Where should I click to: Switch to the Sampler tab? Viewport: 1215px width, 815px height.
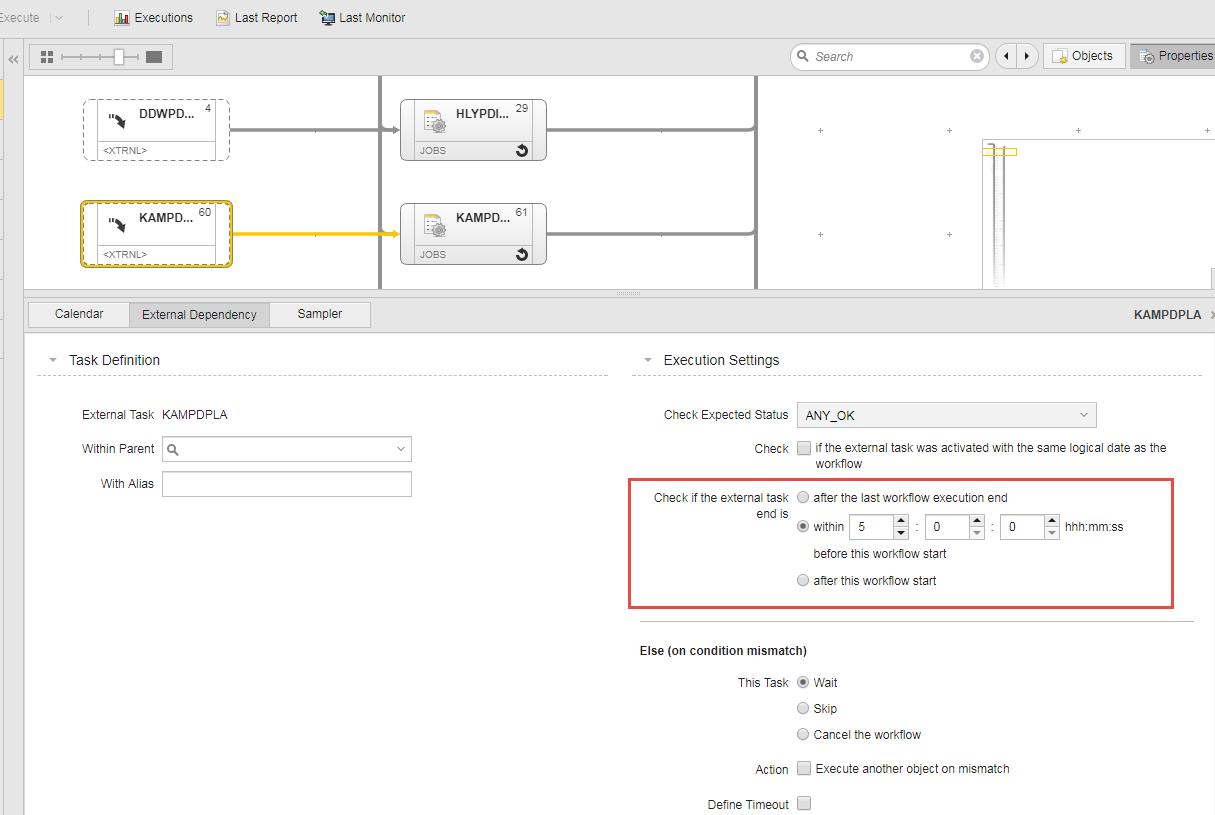(x=320, y=314)
